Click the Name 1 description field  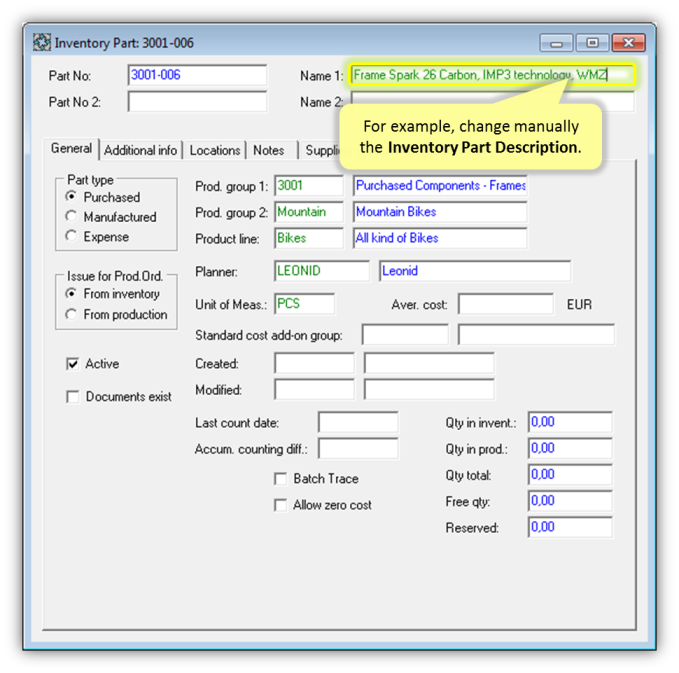[492, 75]
